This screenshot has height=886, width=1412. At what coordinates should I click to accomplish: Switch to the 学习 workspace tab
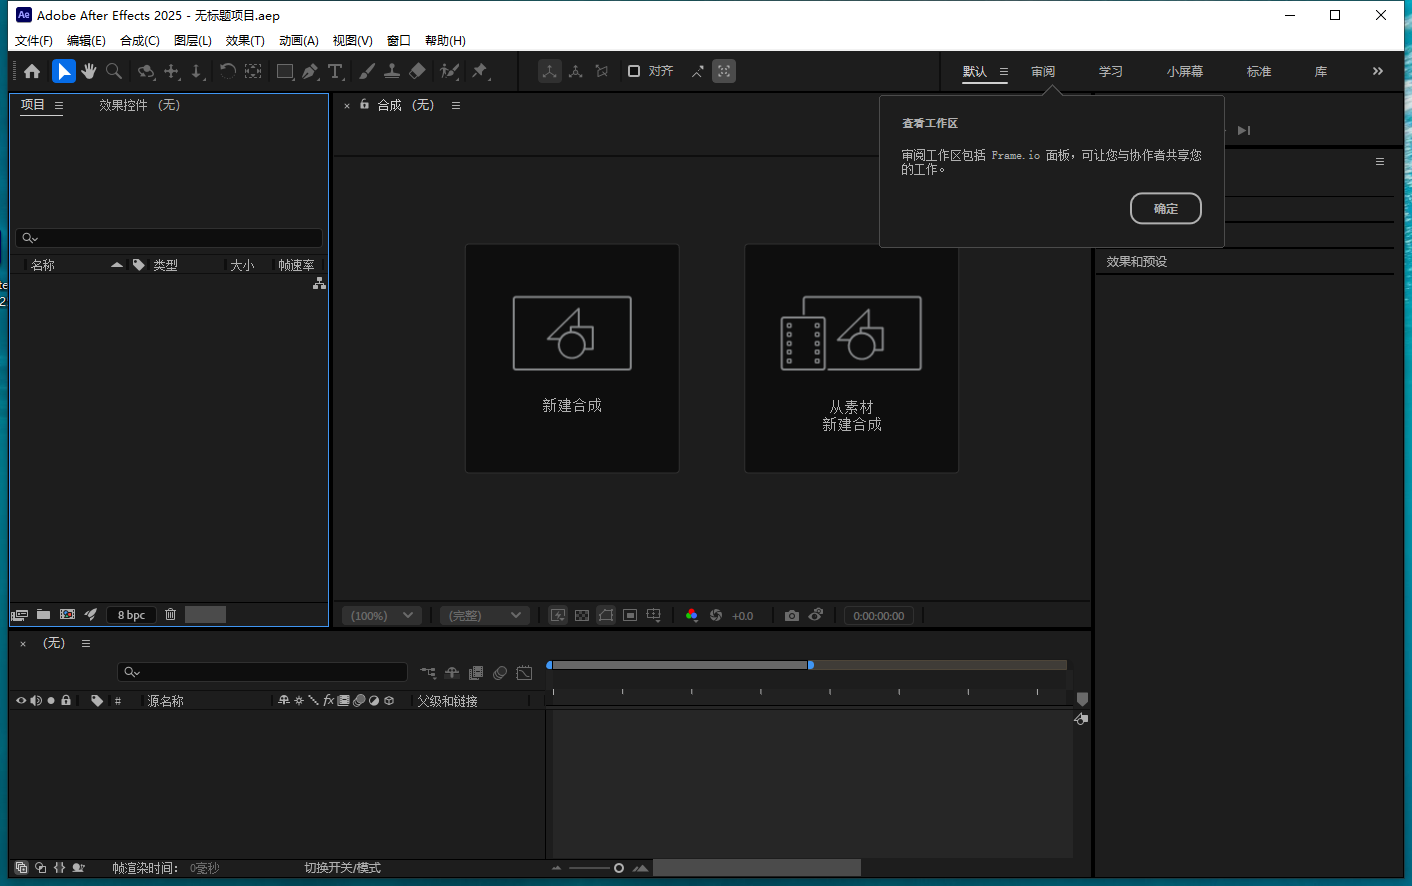click(x=1111, y=72)
